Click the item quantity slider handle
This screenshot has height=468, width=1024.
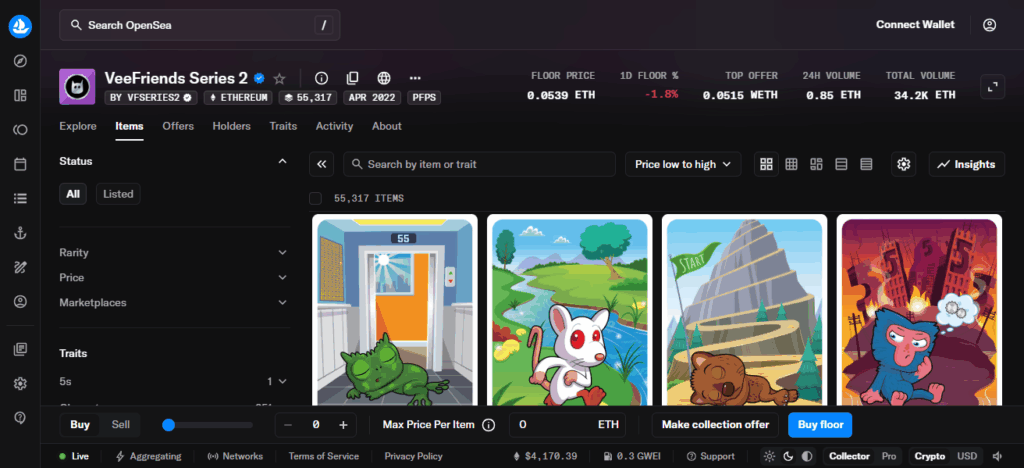[x=168, y=425]
